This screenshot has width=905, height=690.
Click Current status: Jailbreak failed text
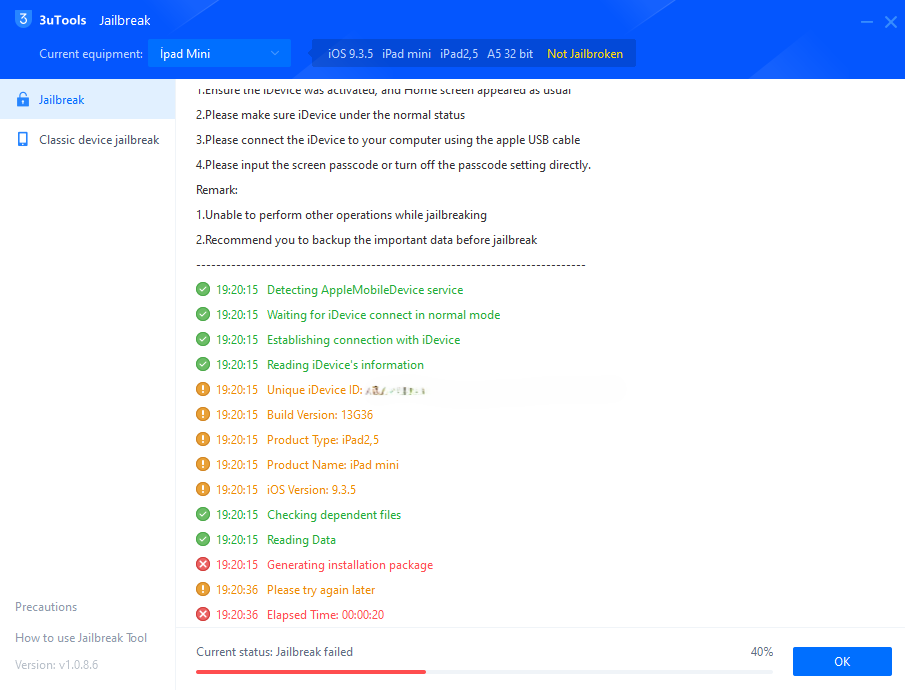[x=274, y=652]
